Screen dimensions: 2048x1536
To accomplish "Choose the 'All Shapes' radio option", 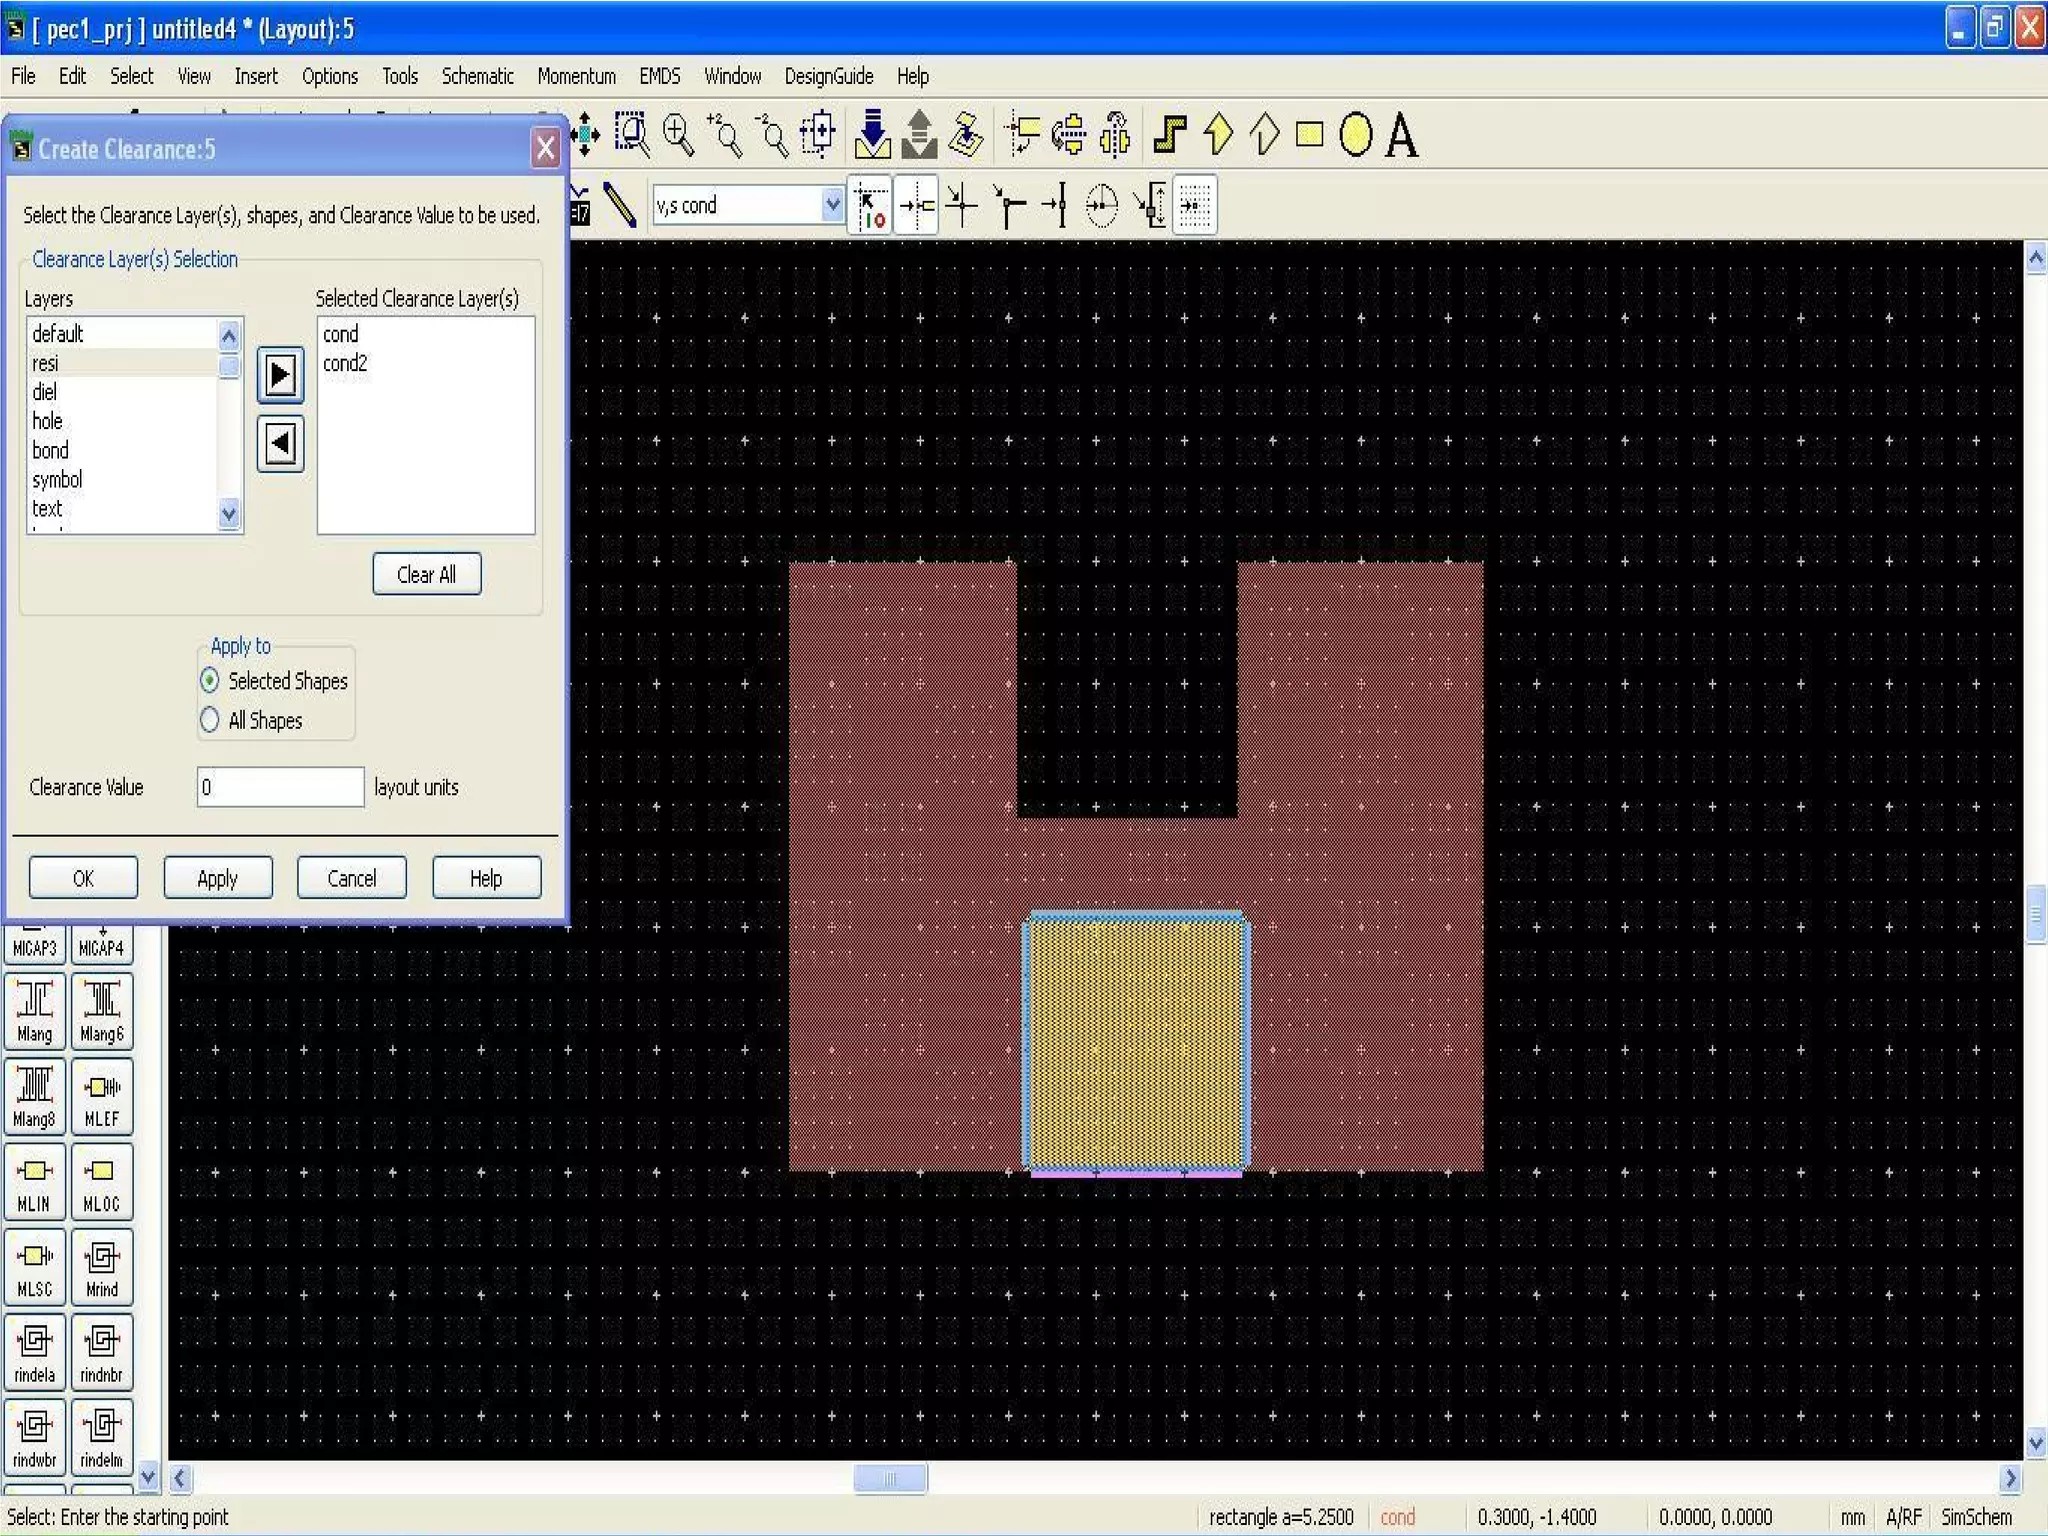I will 210,720.
